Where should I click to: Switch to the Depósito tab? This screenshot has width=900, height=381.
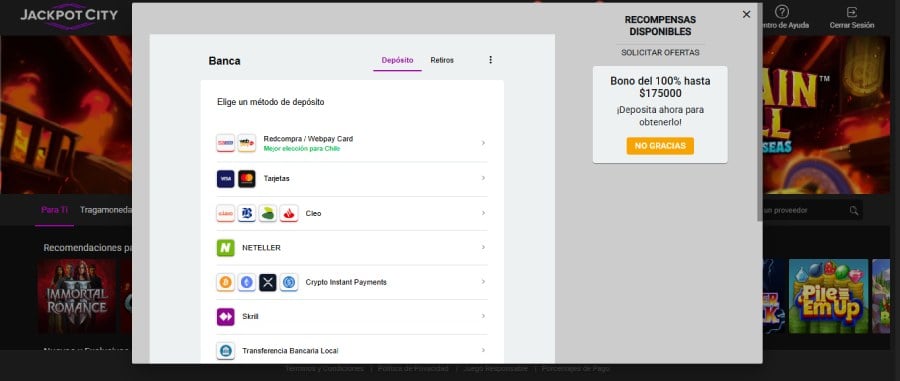click(x=397, y=60)
